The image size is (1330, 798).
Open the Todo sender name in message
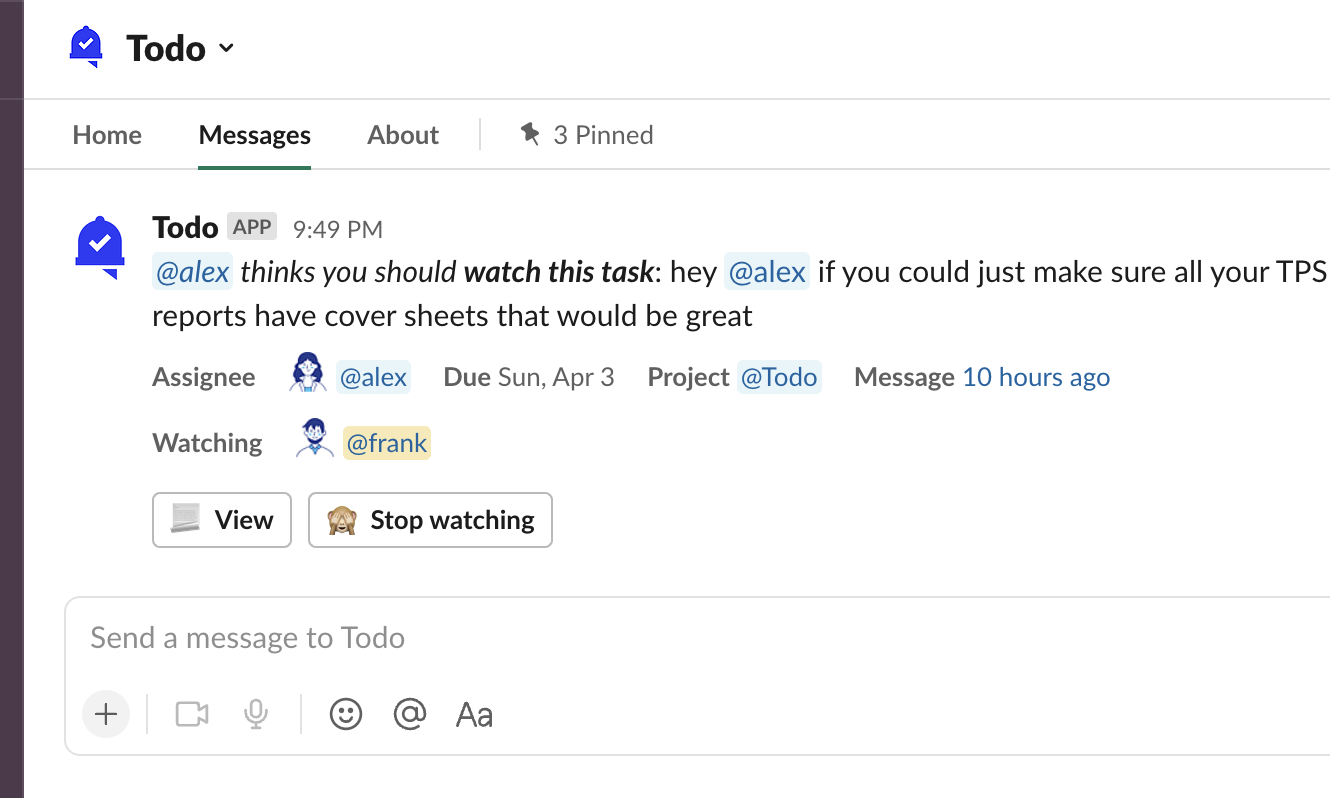[185, 228]
